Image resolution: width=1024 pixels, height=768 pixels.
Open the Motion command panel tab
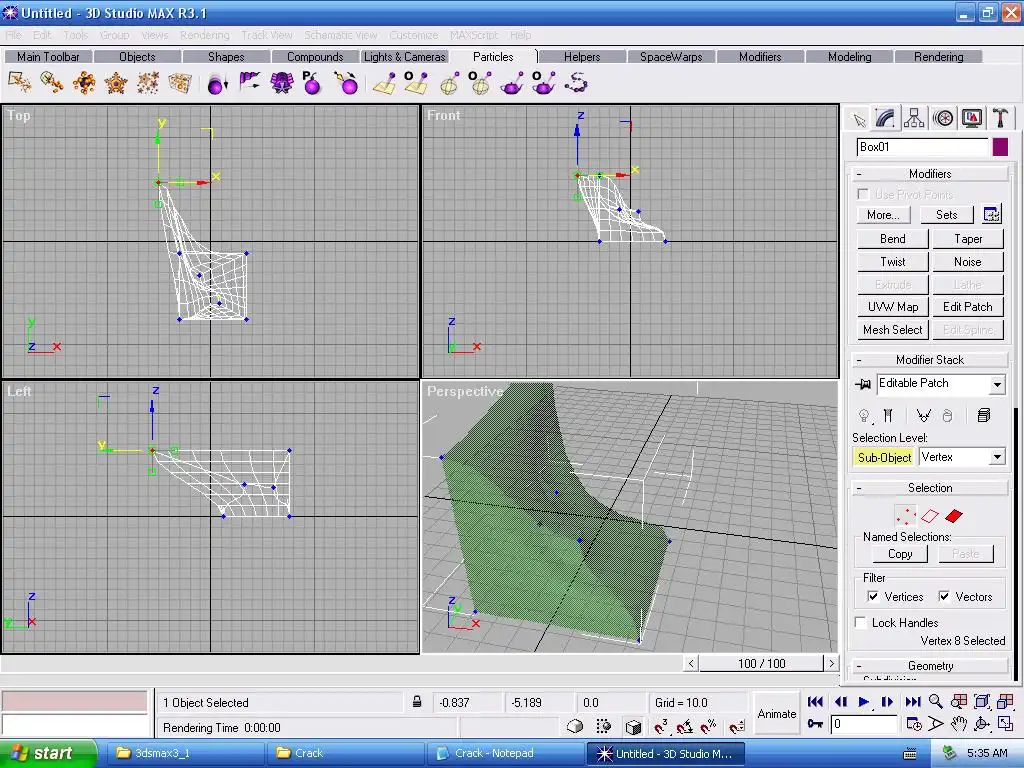[x=943, y=119]
